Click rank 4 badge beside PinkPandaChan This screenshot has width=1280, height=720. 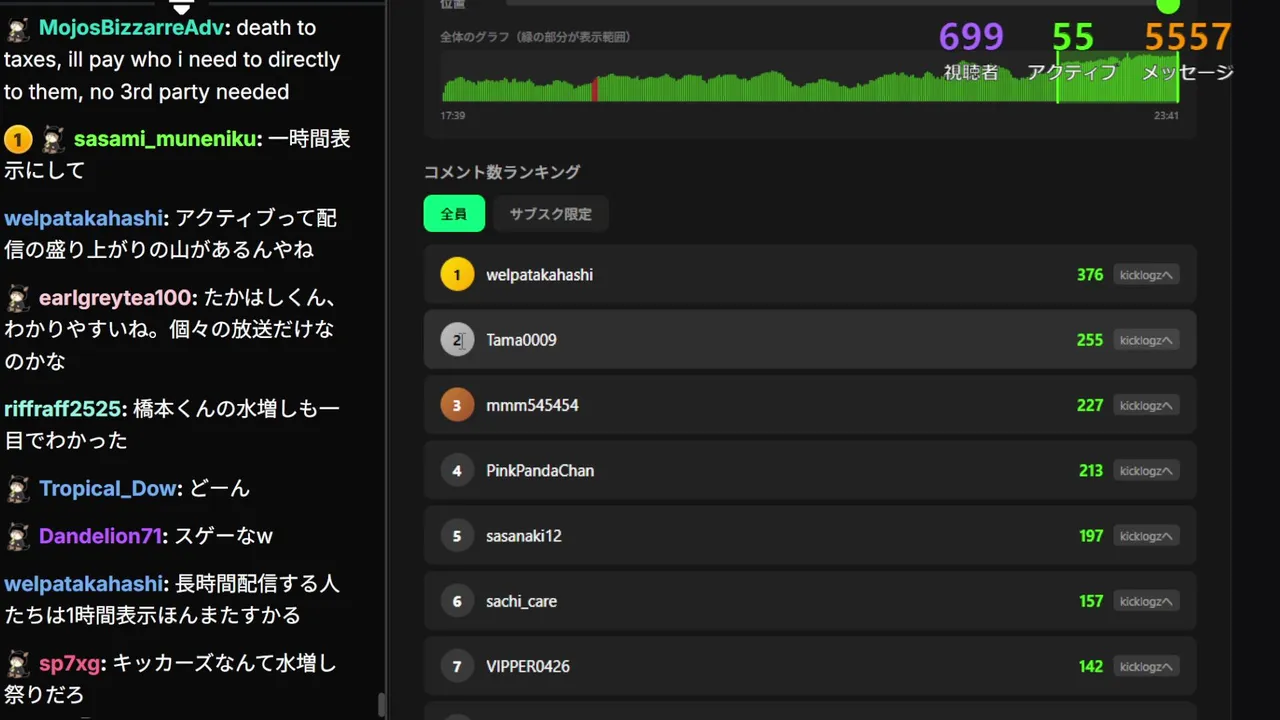[457, 471]
